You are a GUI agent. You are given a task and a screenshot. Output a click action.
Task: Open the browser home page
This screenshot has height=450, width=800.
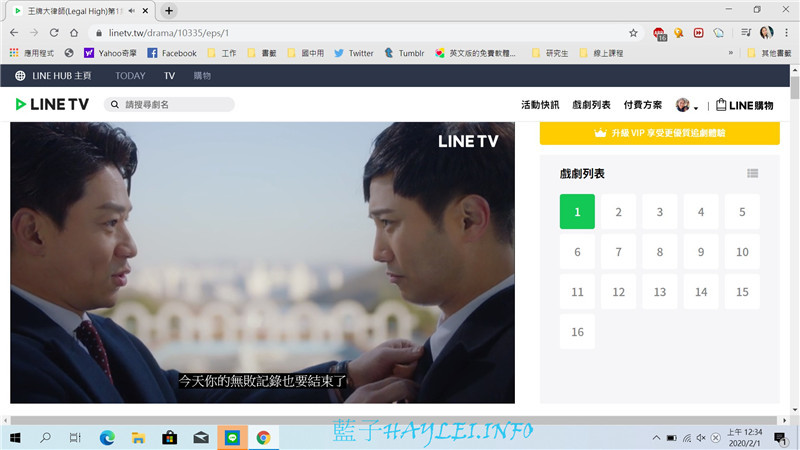[74, 33]
